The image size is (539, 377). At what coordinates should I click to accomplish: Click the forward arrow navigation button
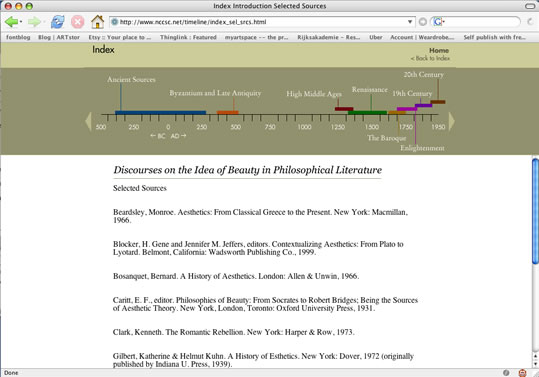[x=34, y=22]
